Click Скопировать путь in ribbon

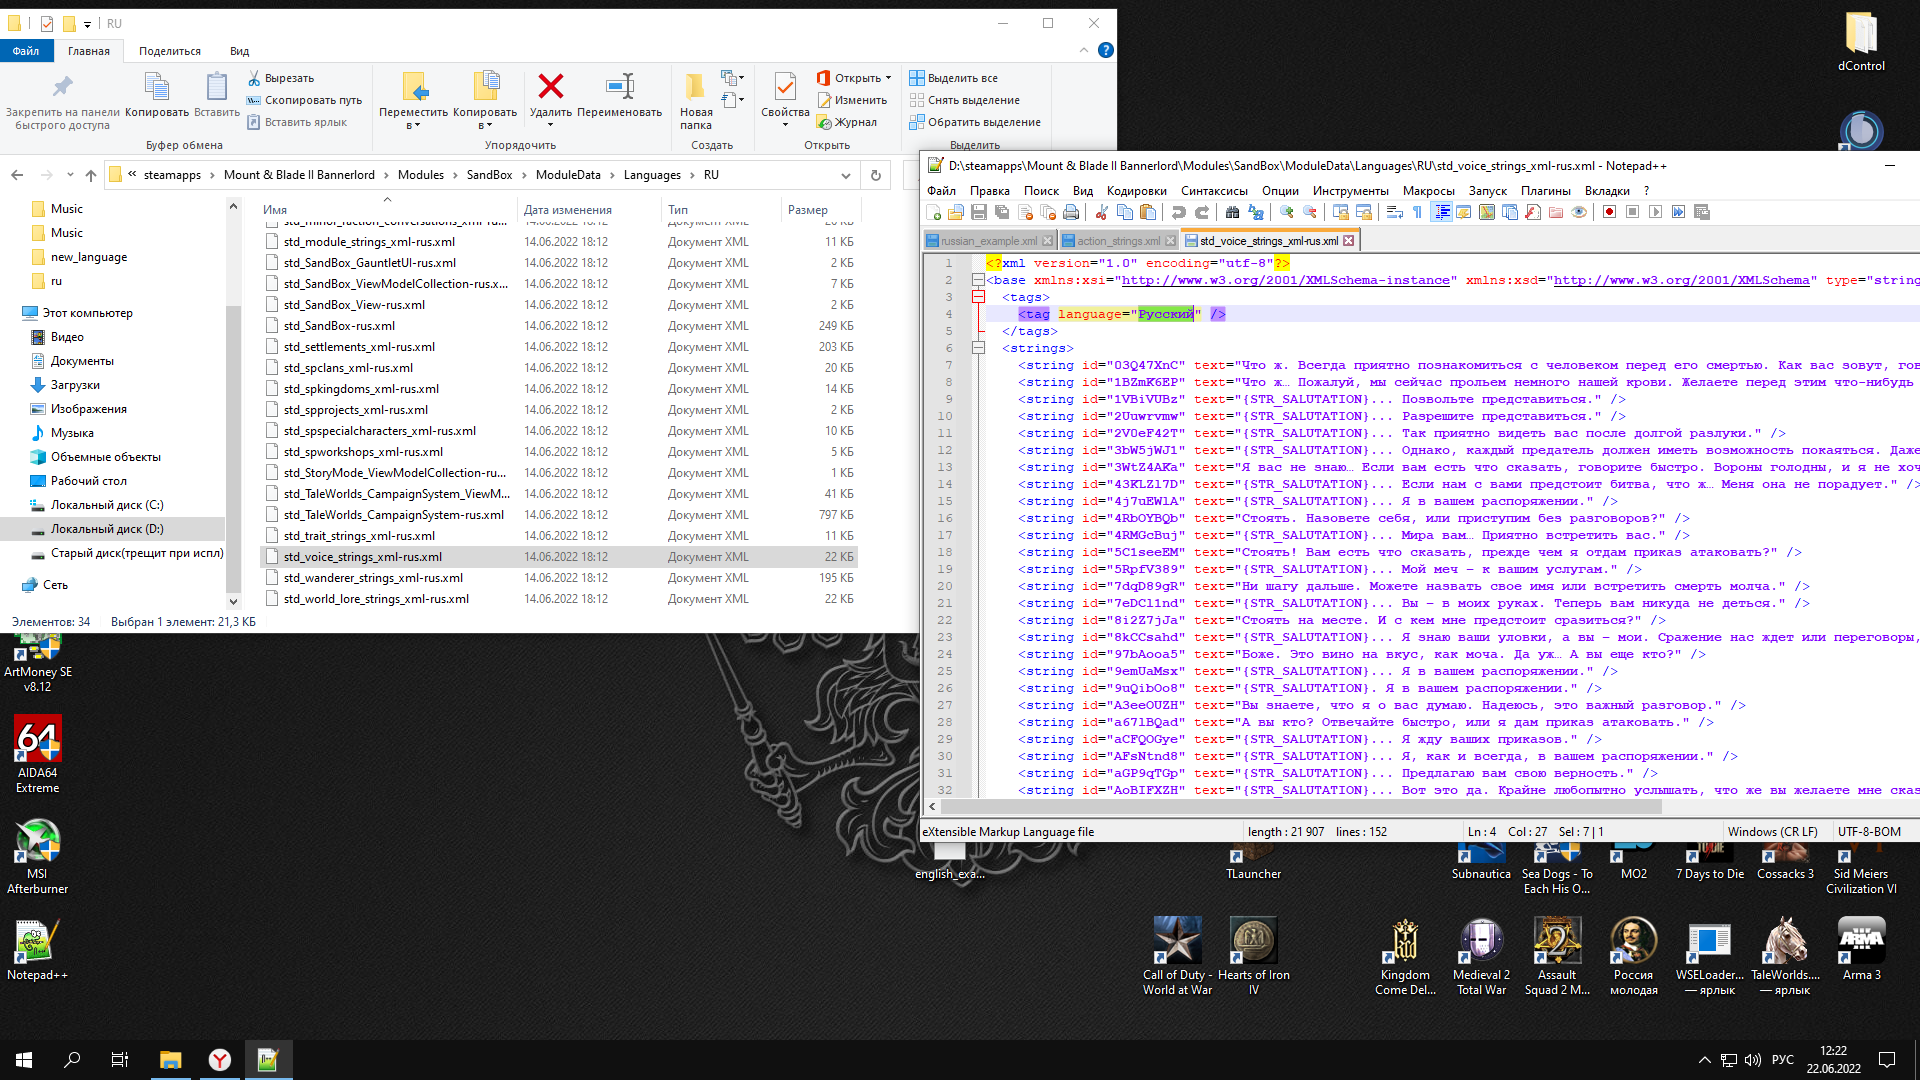(x=304, y=100)
